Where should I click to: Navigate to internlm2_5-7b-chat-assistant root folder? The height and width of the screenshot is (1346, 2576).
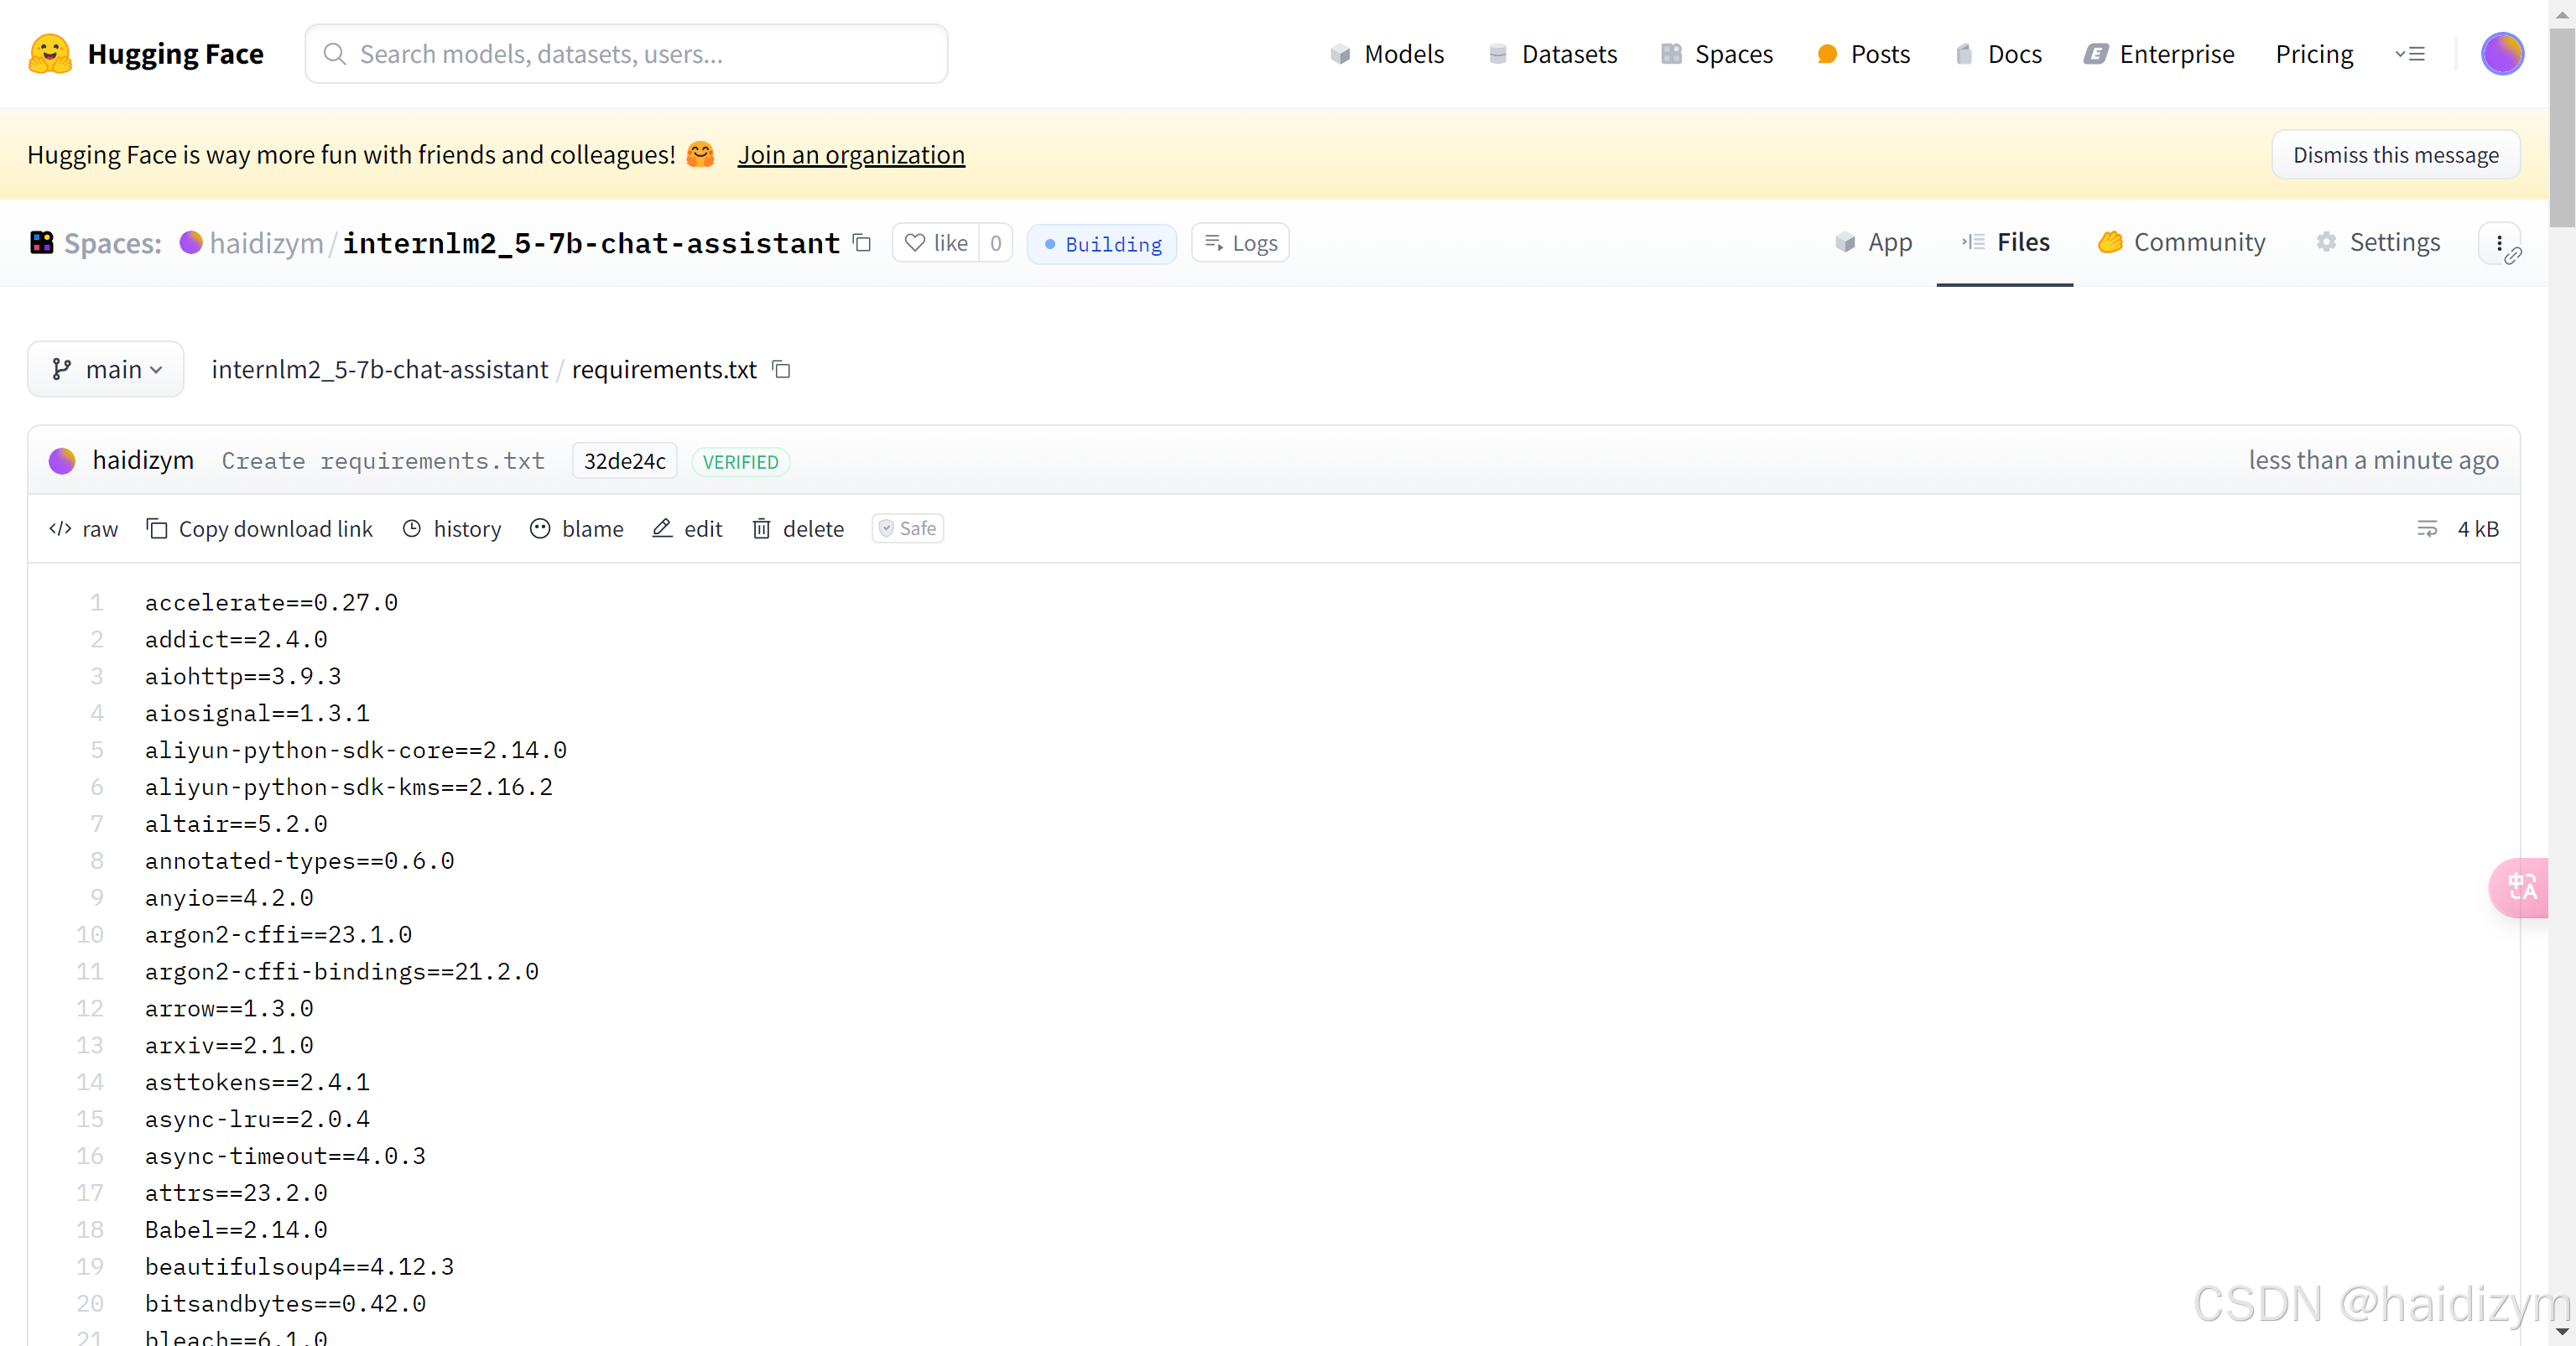coord(380,370)
